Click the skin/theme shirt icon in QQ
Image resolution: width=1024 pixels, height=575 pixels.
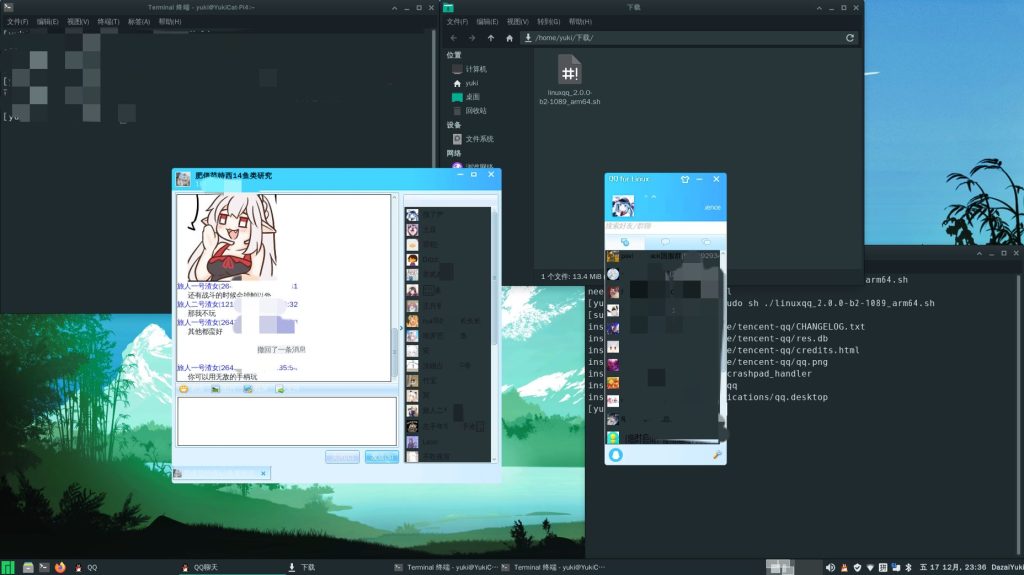click(x=685, y=179)
